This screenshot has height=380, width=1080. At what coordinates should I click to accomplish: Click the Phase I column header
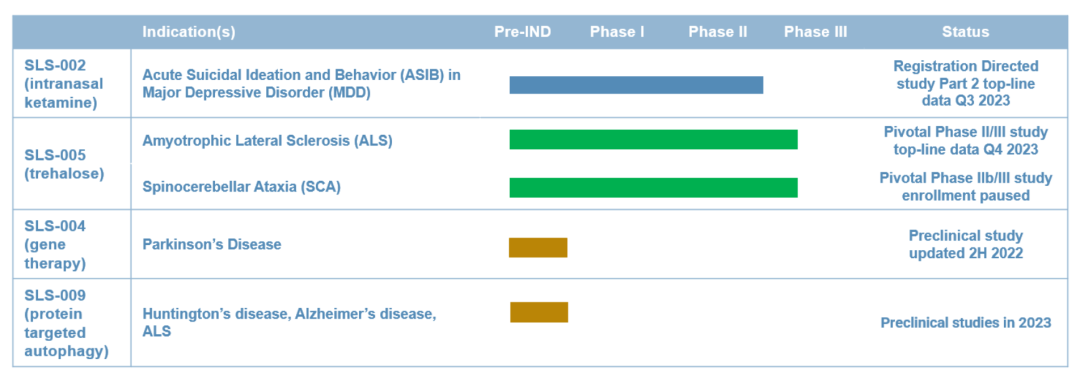(617, 32)
